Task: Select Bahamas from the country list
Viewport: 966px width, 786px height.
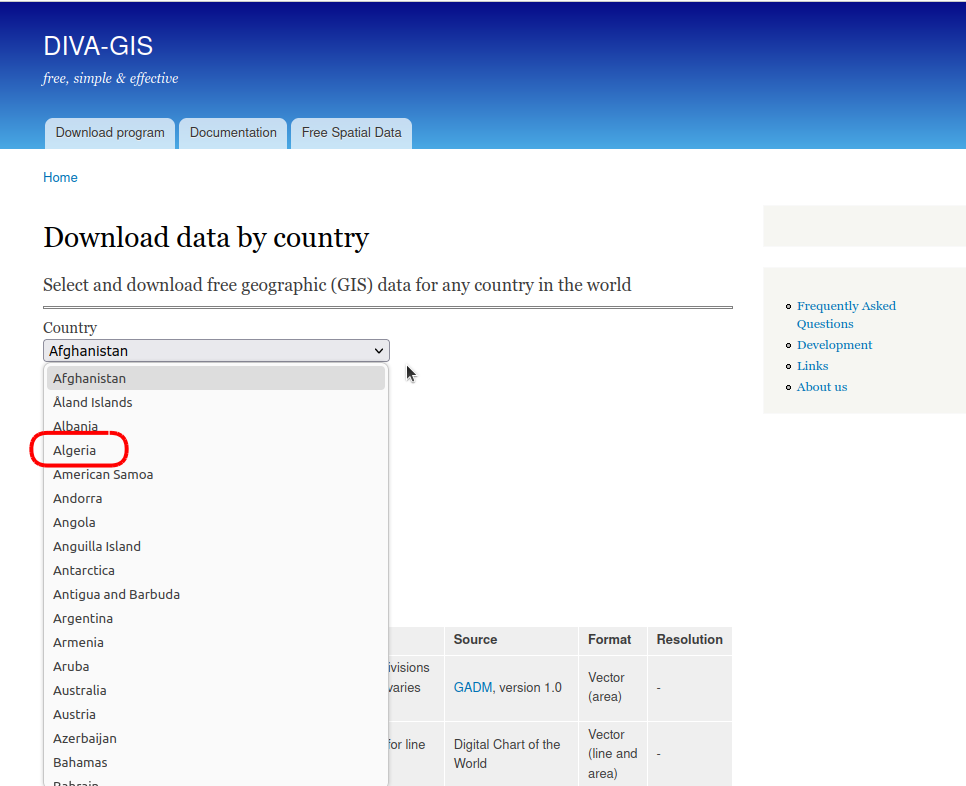Action: [216, 763]
